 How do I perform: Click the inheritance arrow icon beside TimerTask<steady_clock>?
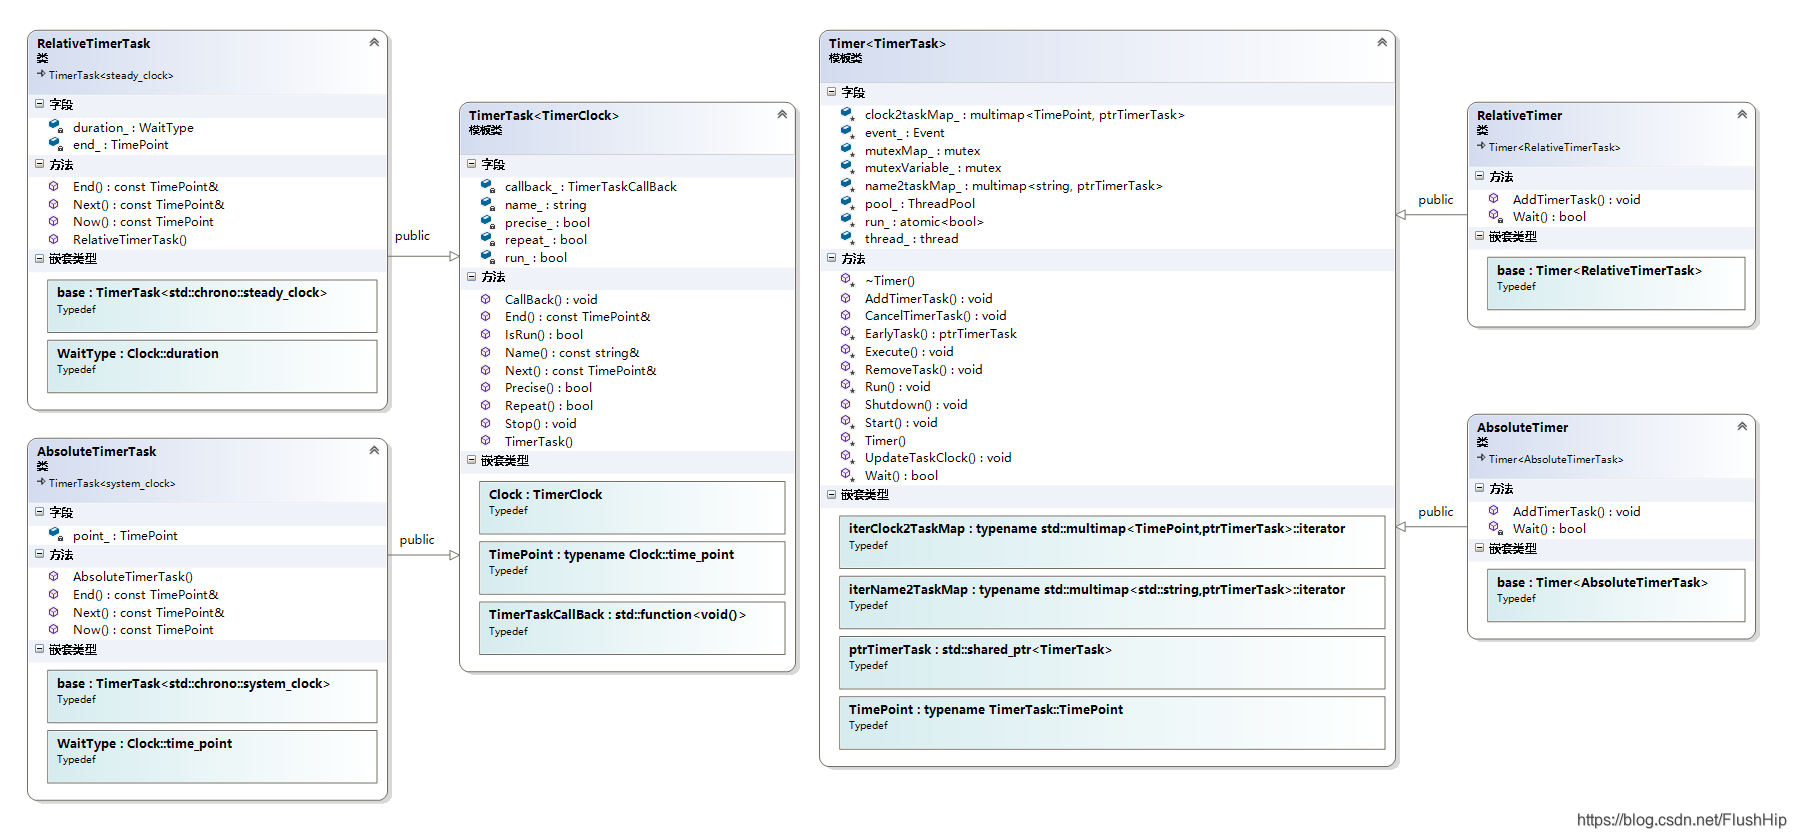(41, 74)
